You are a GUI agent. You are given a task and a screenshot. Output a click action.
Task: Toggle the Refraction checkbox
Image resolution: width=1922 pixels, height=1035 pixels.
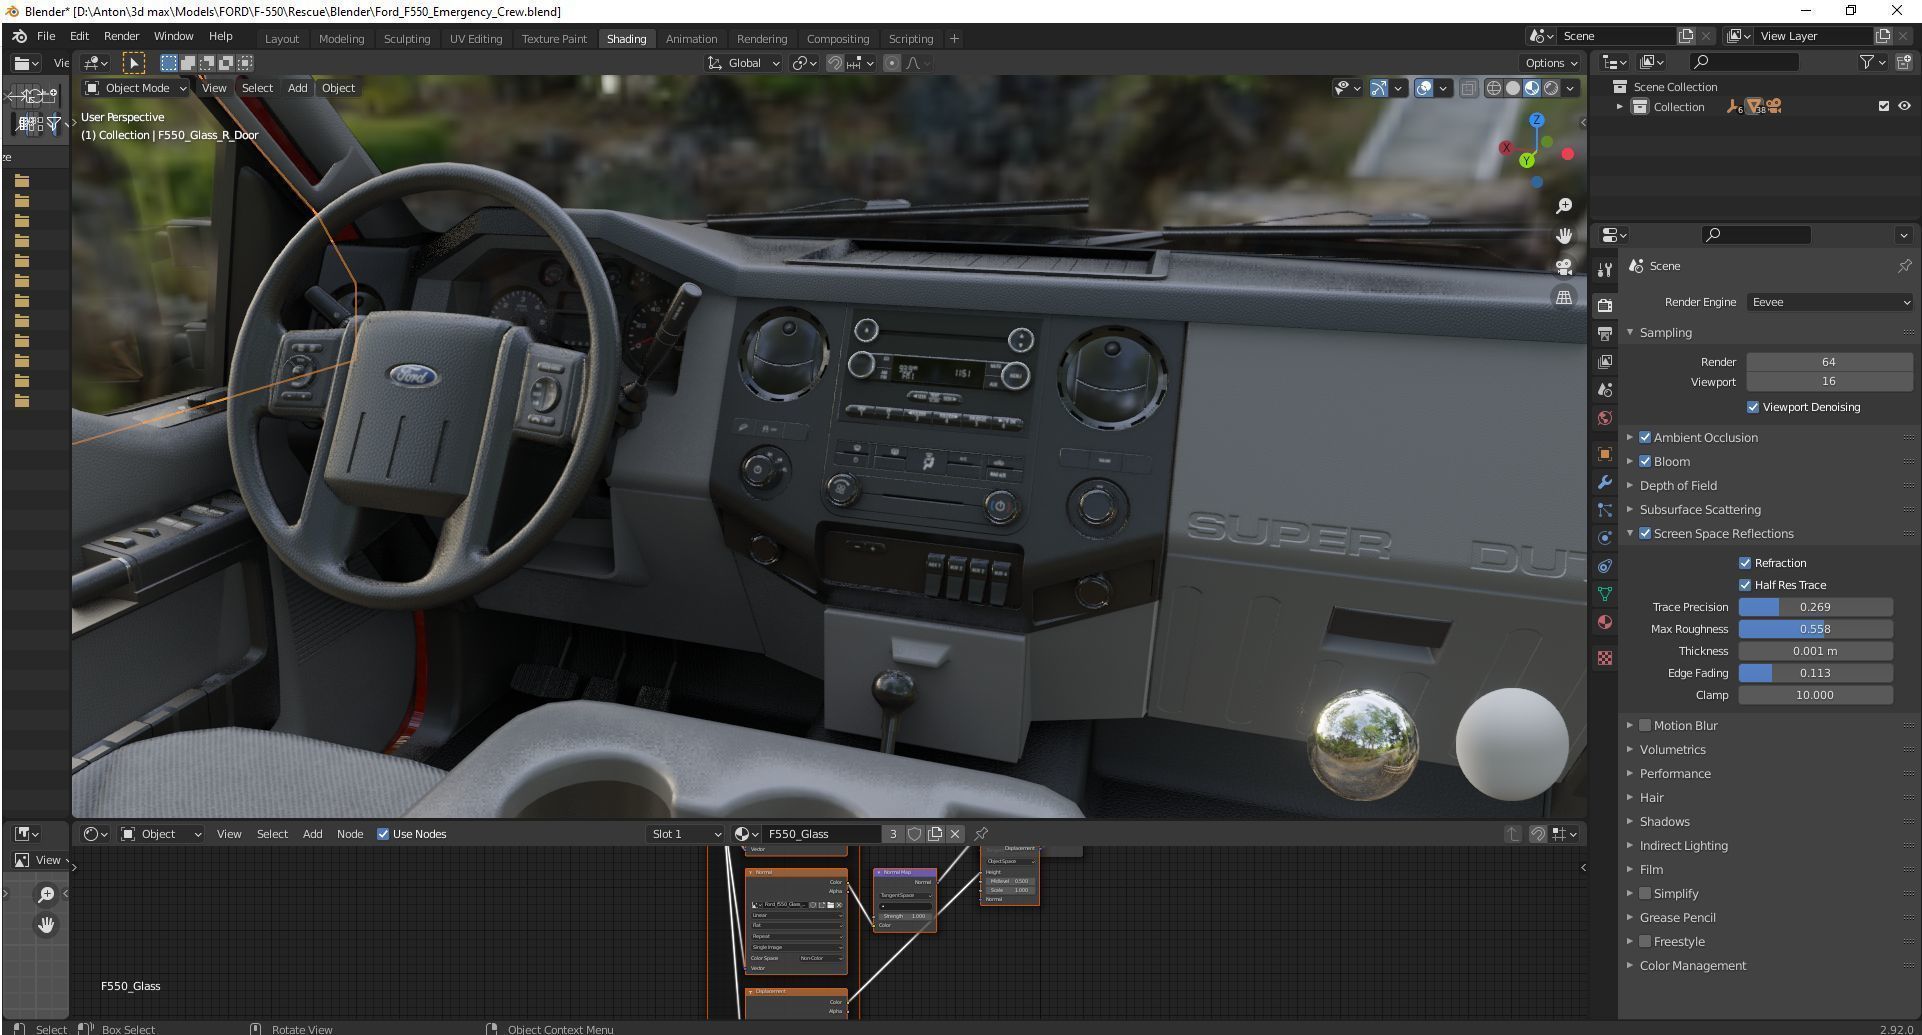[1745, 563]
